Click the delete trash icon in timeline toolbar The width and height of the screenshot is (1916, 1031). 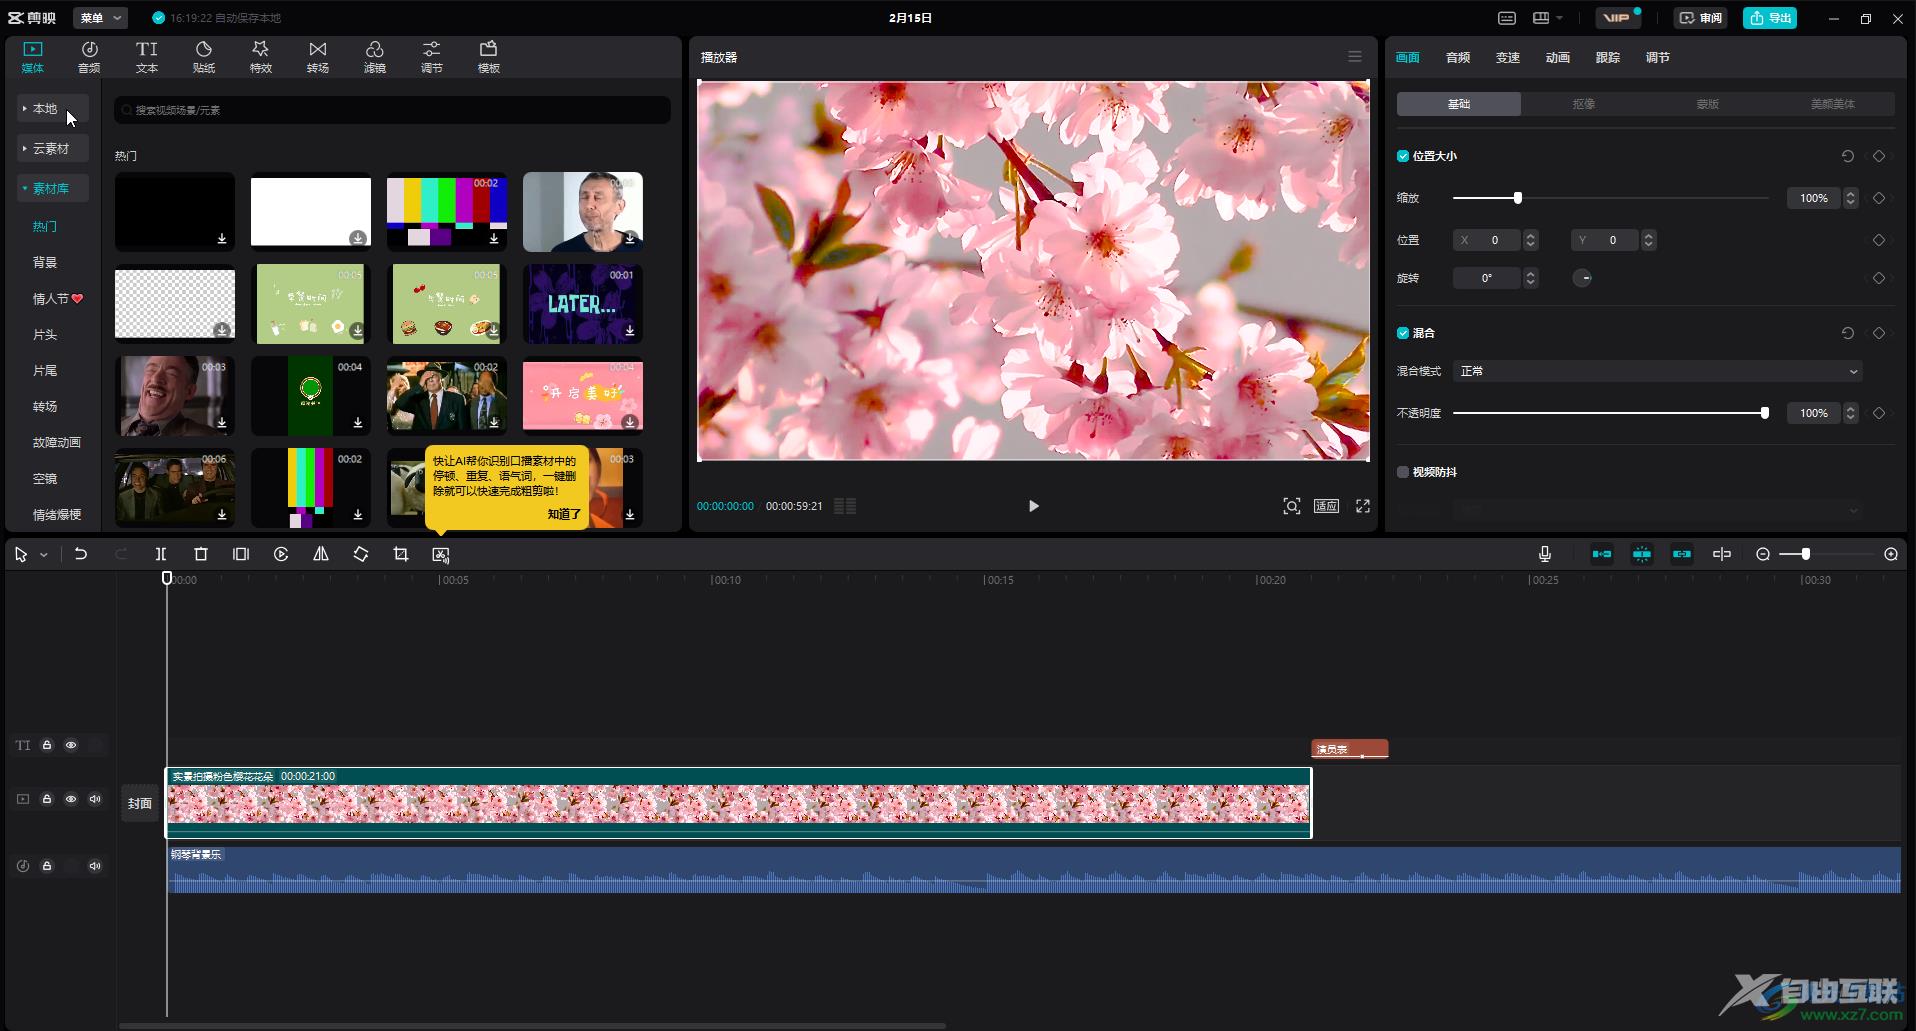[201, 554]
